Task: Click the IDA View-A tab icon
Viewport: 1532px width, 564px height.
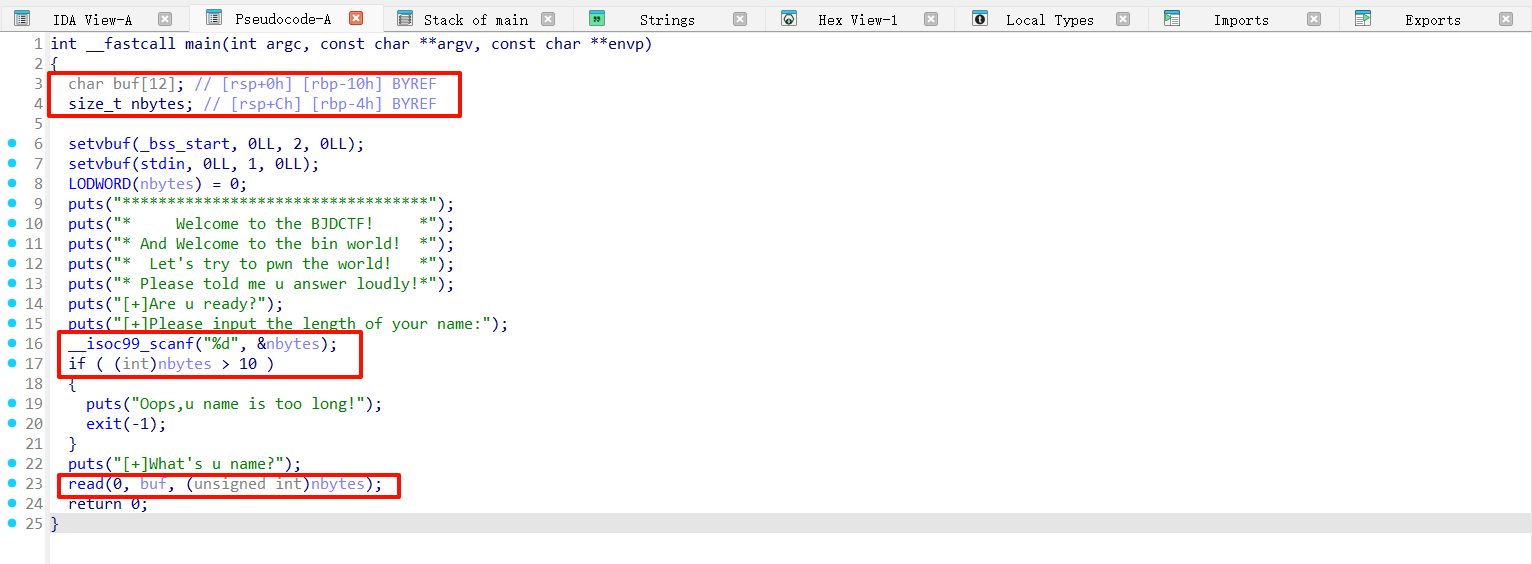Action: tap(21, 19)
